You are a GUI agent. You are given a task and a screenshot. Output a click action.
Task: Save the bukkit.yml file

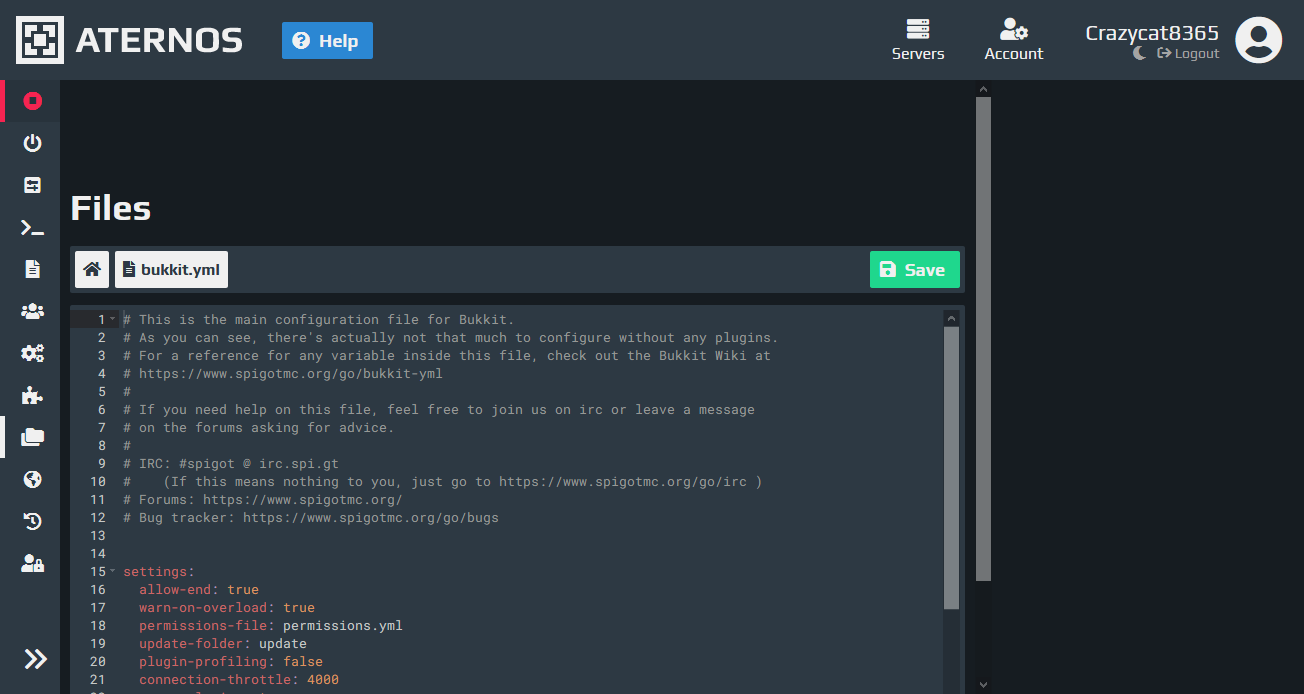tap(914, 269)
